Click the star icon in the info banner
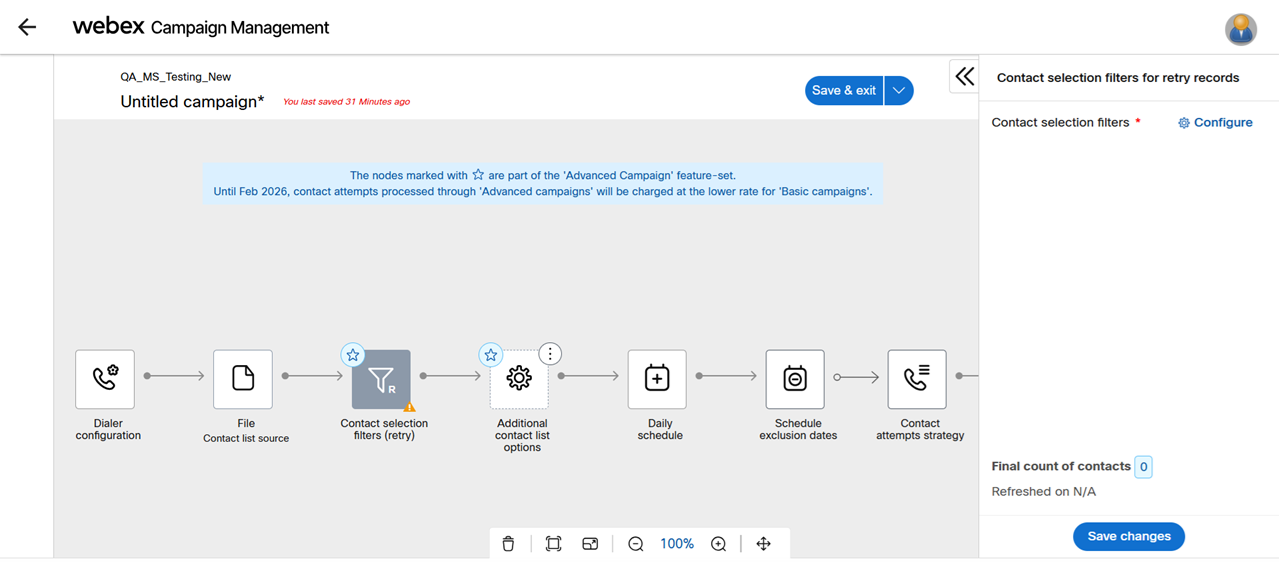This screenshot has width=1279, height=567. point(478,174)
